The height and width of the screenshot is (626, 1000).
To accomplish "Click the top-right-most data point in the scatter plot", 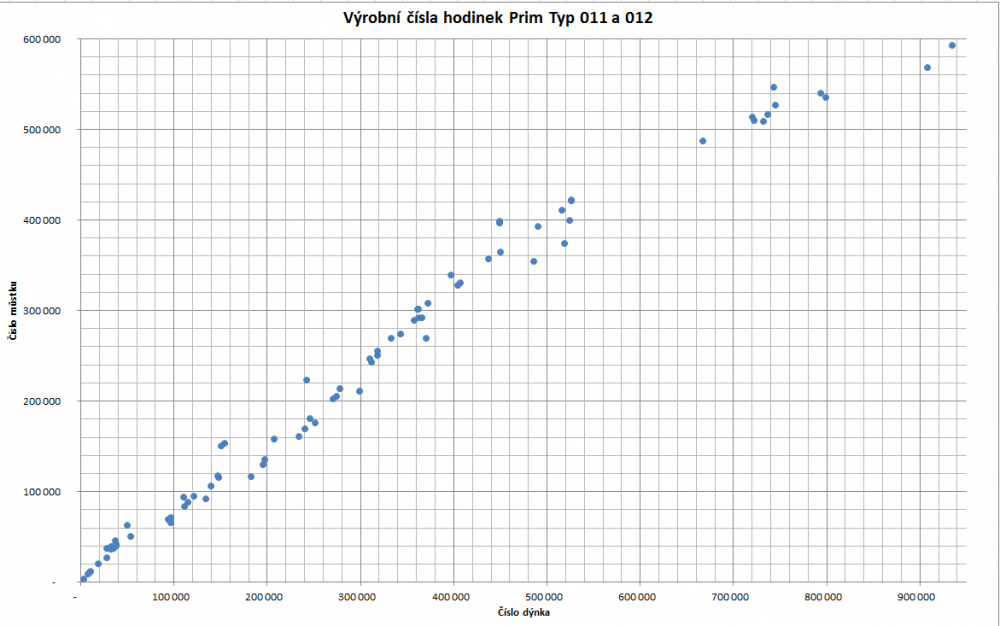I will 952,45.
